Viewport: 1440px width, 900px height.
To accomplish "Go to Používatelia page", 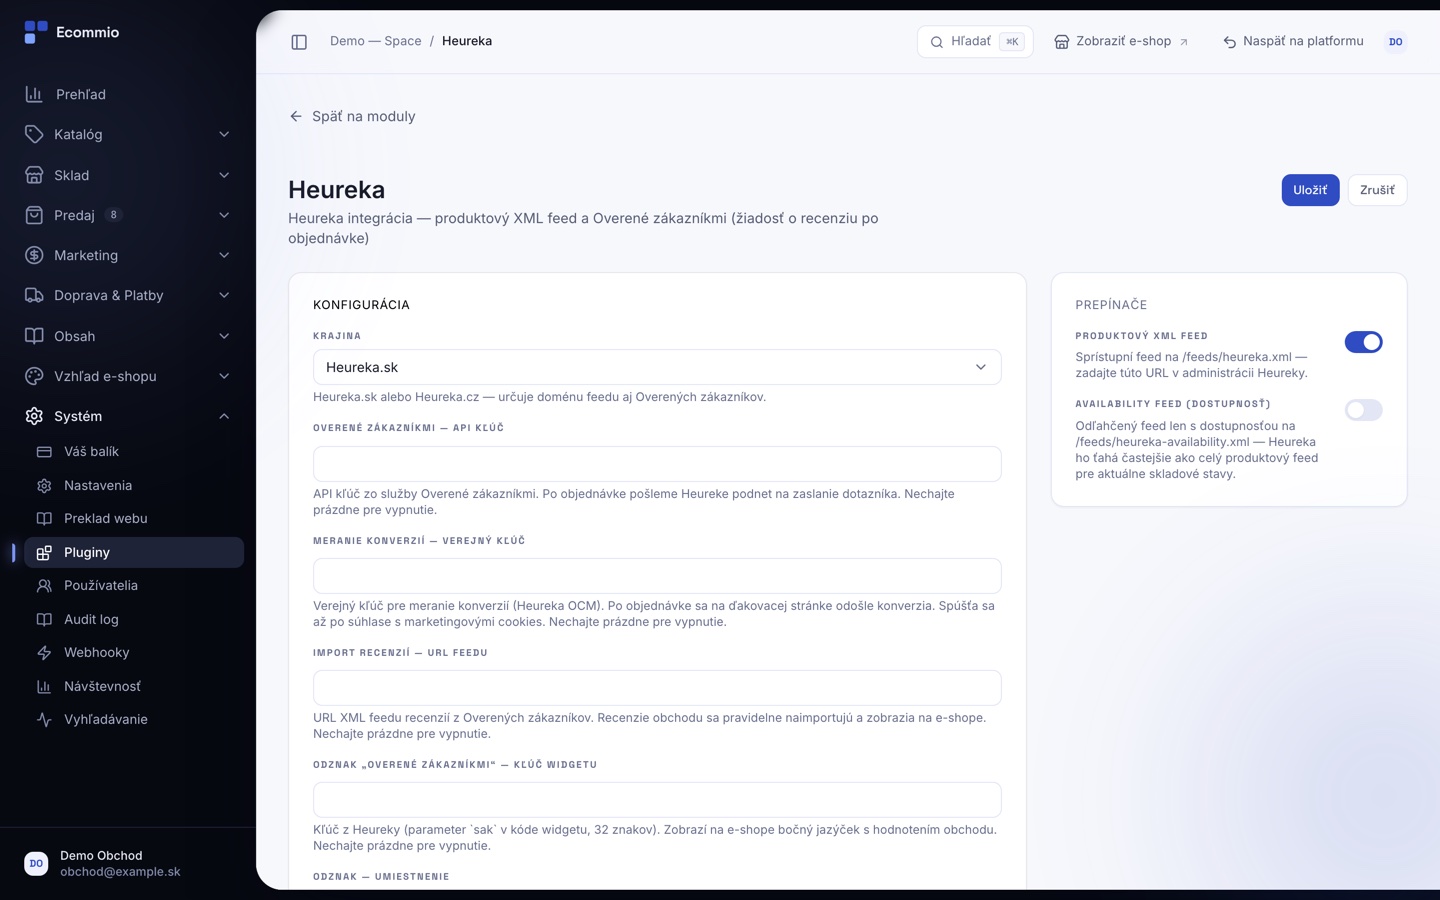I will click(x=134, y=586).
